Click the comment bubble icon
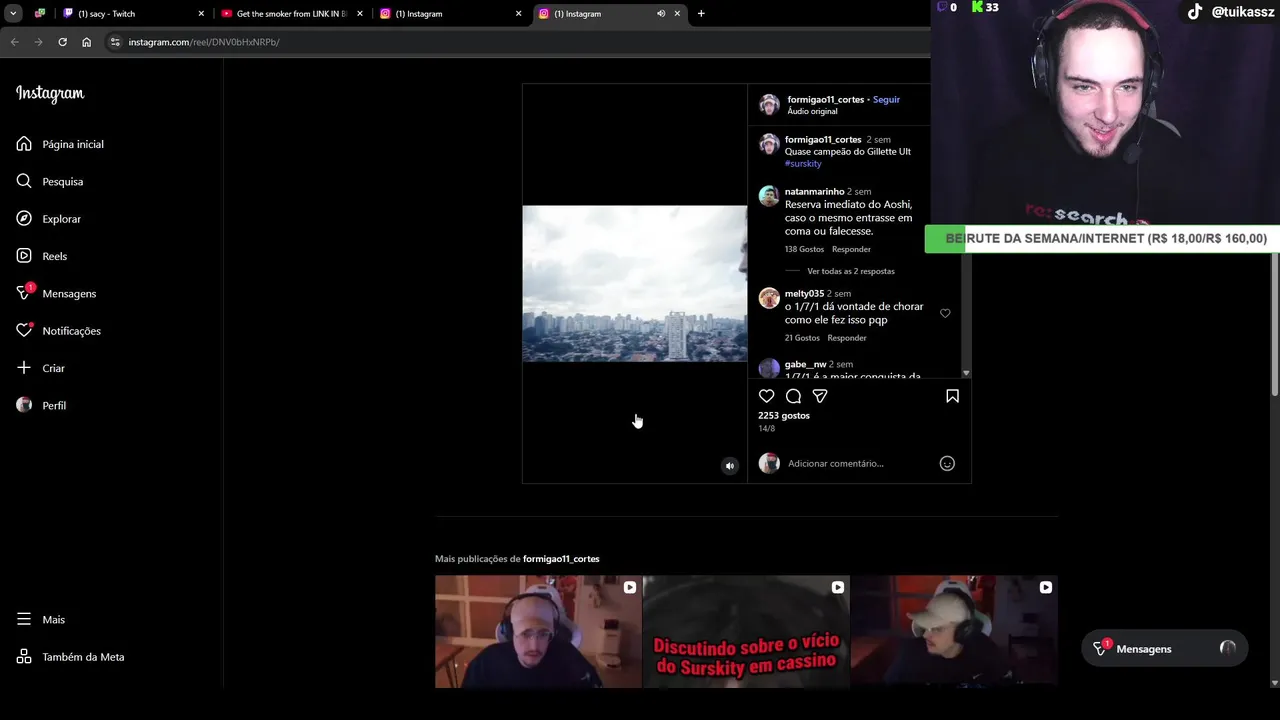Screen dimensions: 1280x720 794,396
